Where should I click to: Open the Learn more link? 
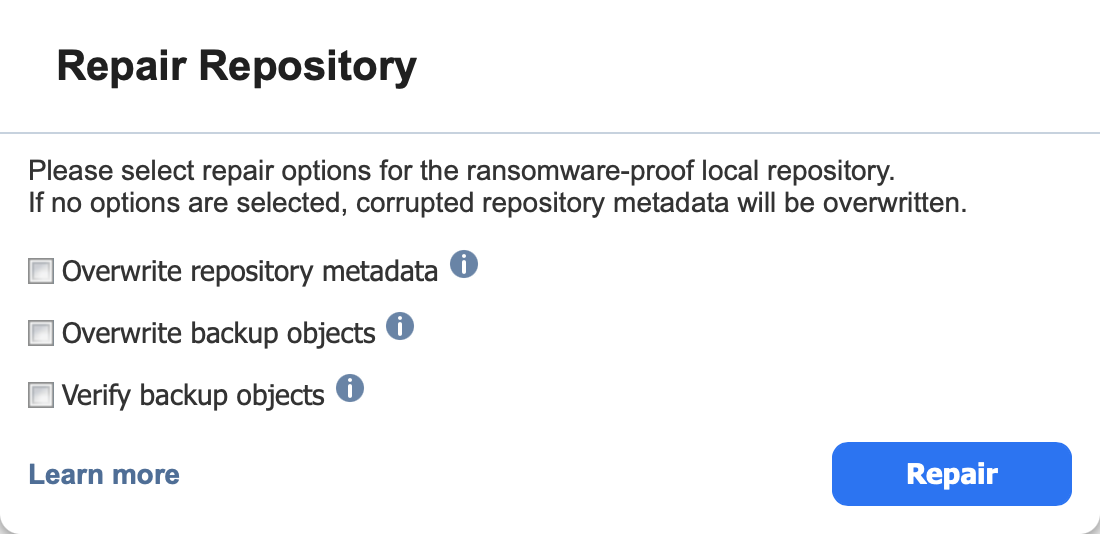click(x=104, y=474)
